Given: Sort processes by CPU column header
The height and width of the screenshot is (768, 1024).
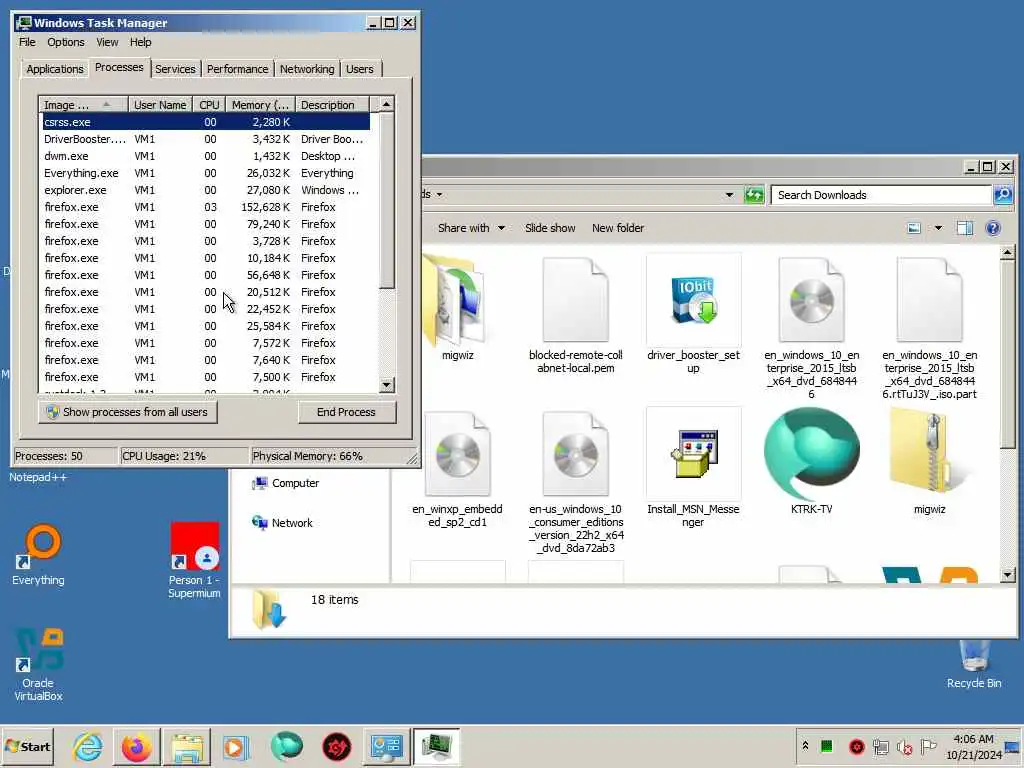Looking at the screenshot, I should (210, 105).
